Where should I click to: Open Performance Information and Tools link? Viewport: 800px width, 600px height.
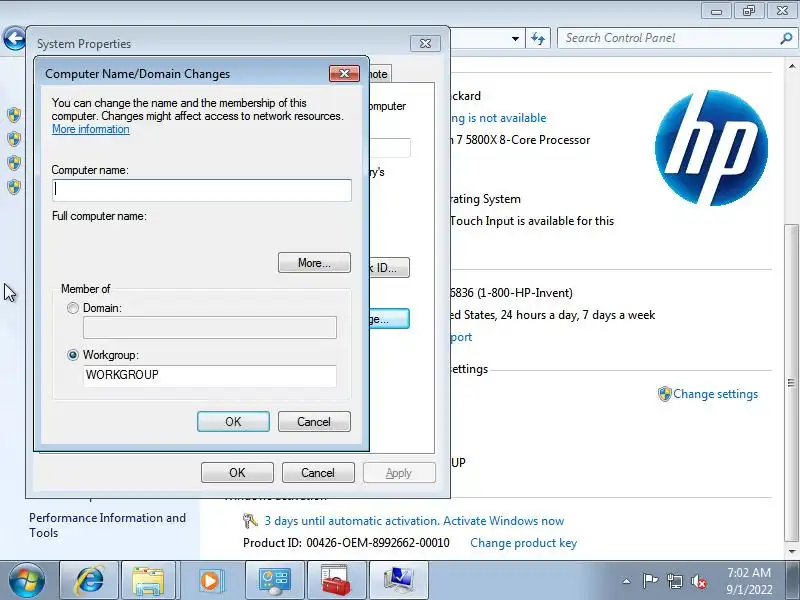click(107, 525)
